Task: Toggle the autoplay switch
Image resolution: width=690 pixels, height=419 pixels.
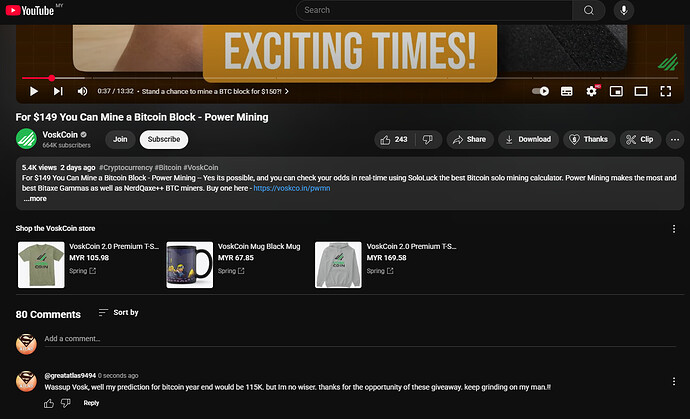Action: tap(540, 91)
